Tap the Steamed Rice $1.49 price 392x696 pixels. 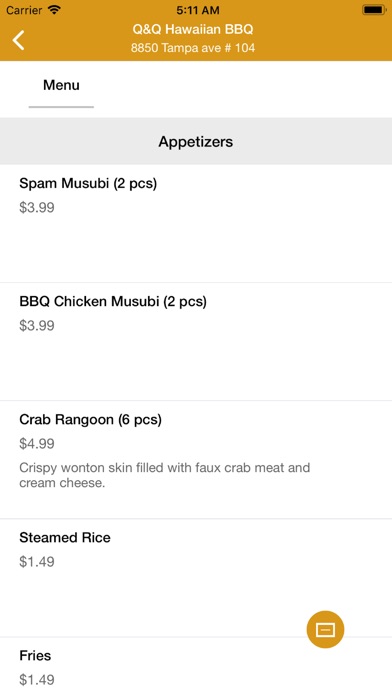[x=37, y=562]
